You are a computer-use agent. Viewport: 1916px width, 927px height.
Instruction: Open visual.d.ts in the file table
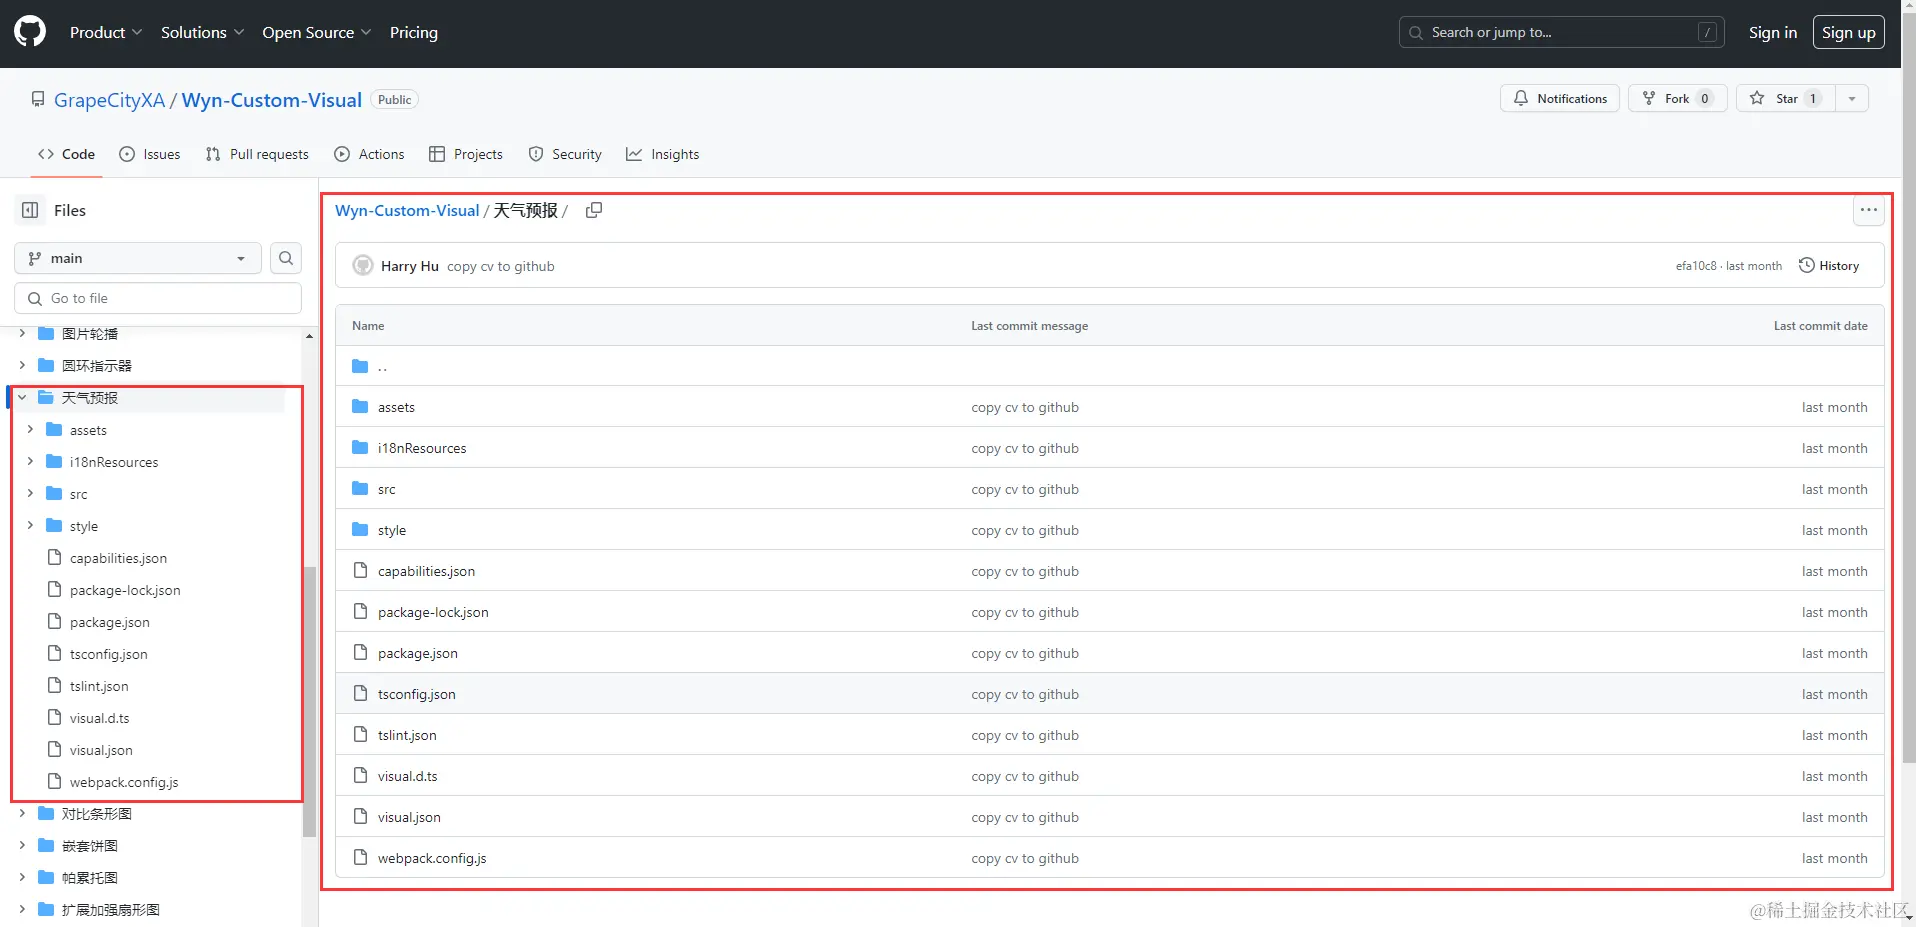point(407,776)
